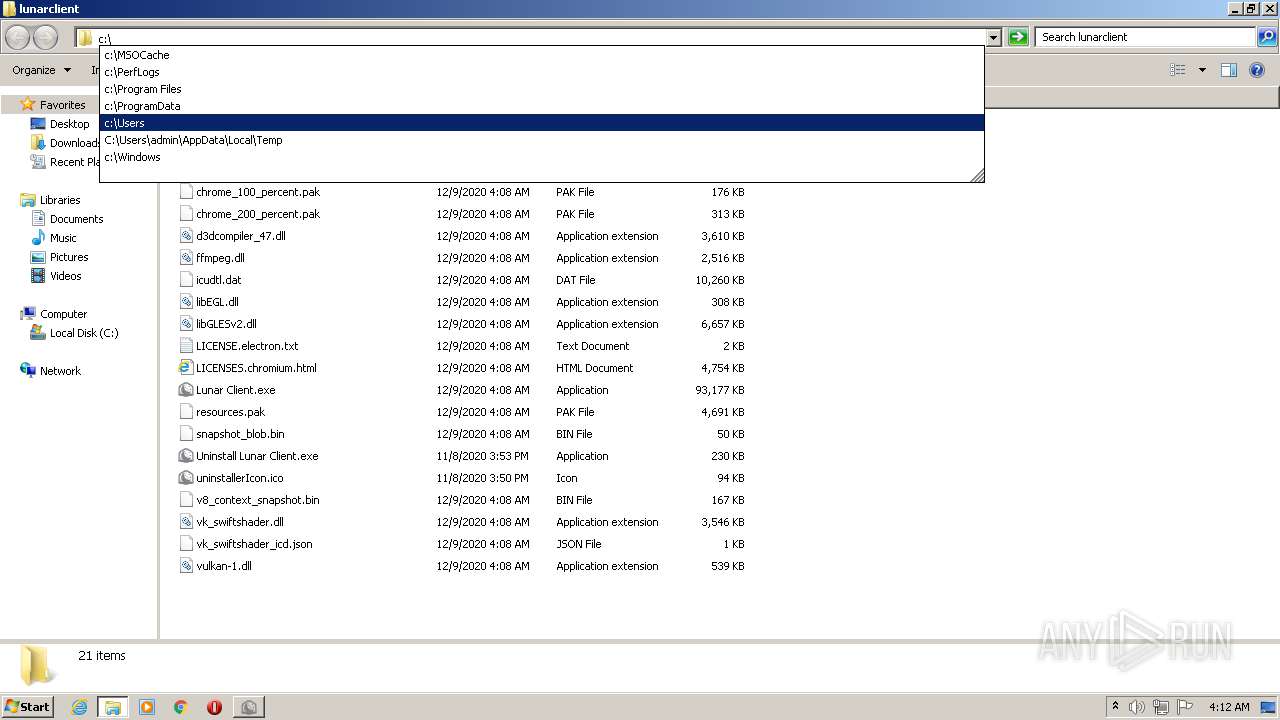This screenshot has height=720, width=1280.
Task: Click the Change your view icon
Action: (1178, 70)
